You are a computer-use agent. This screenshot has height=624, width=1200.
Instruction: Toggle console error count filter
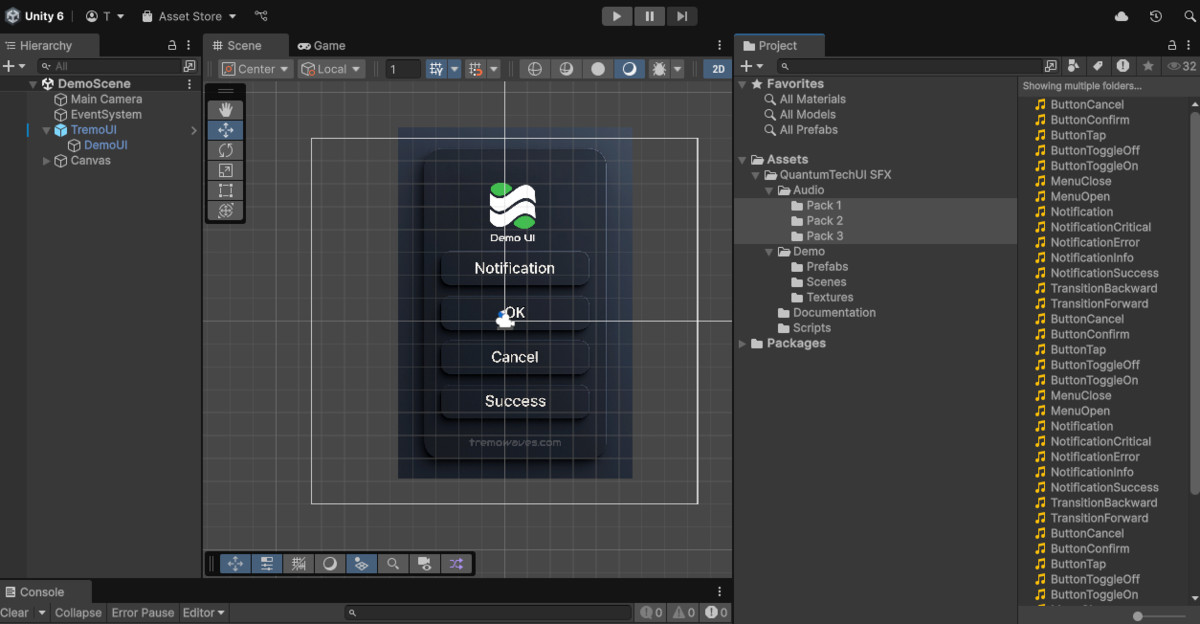(716, 612)
